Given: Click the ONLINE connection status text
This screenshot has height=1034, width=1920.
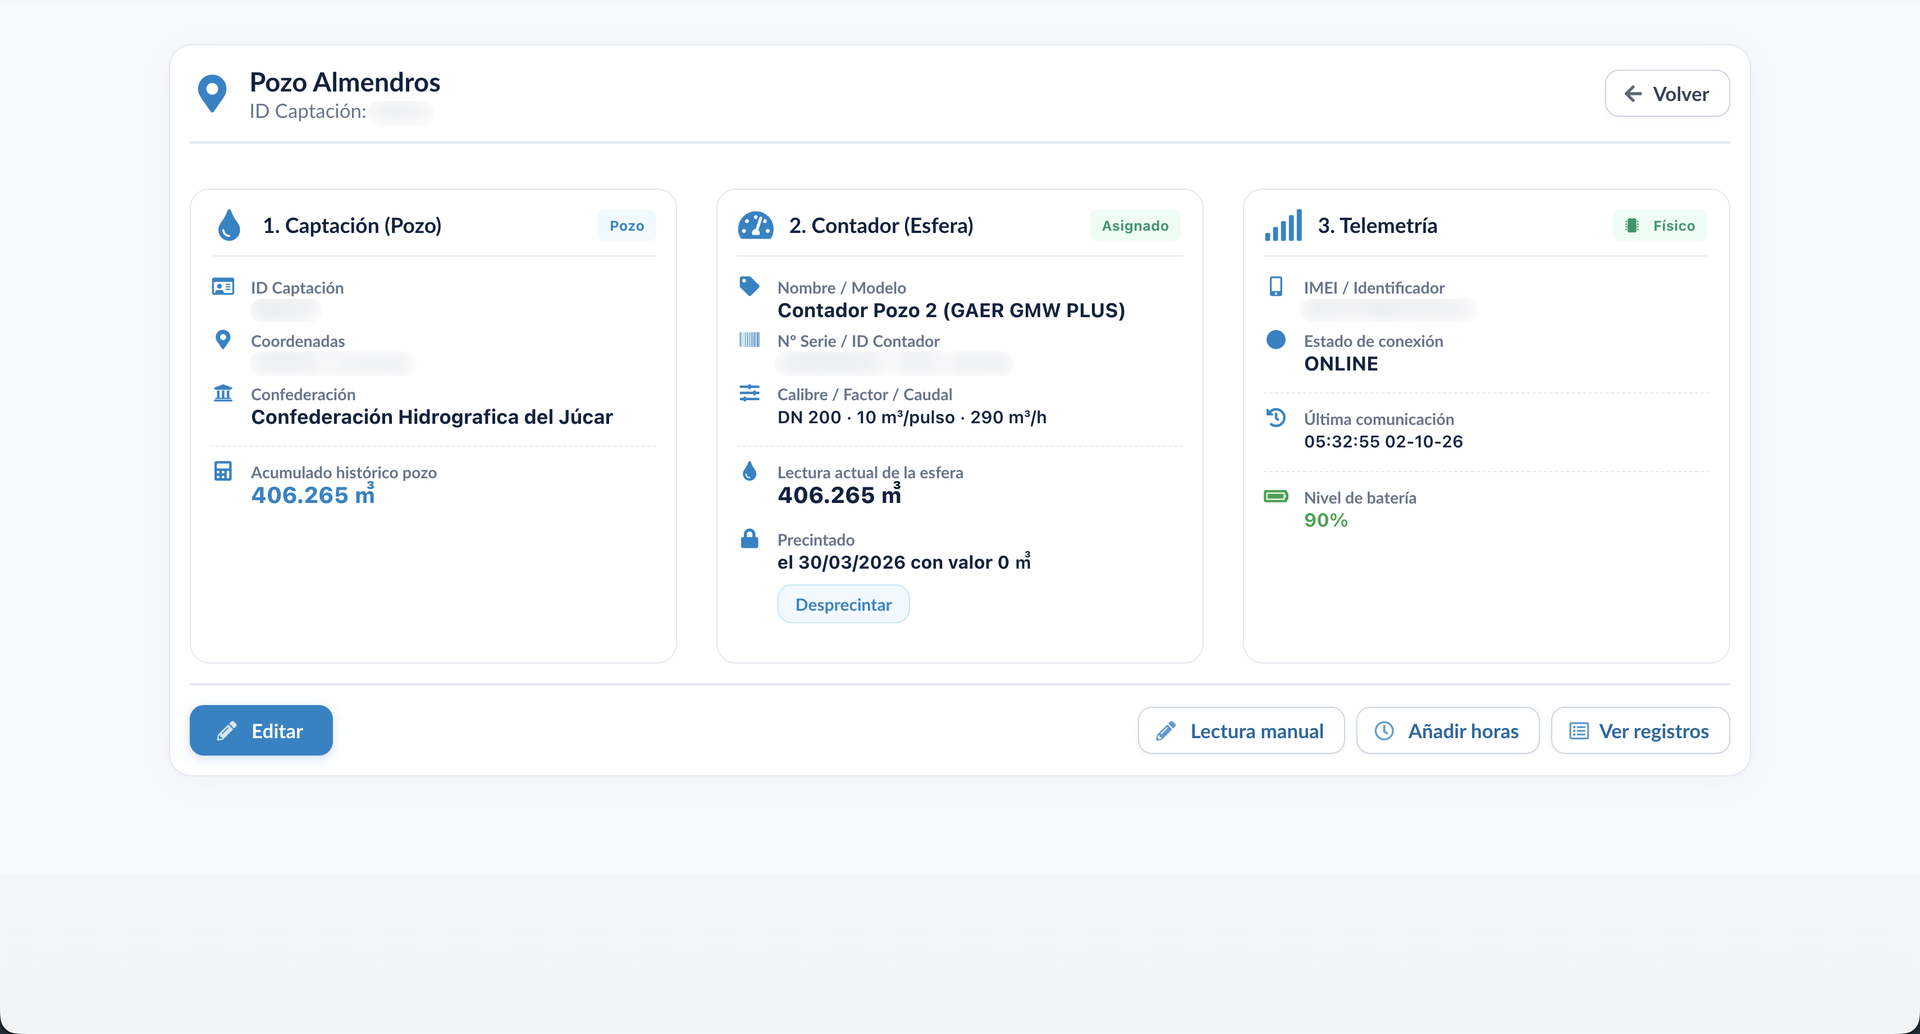Looking at the screenshot, I should click(1341, 364).
